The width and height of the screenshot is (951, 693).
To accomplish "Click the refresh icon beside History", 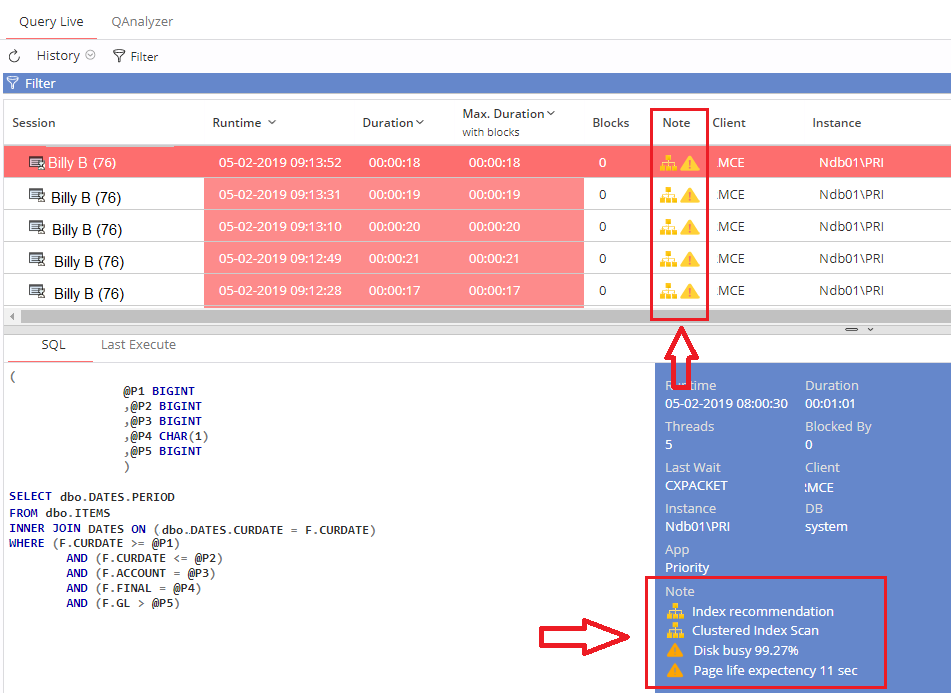I will [x=15, y=56].
